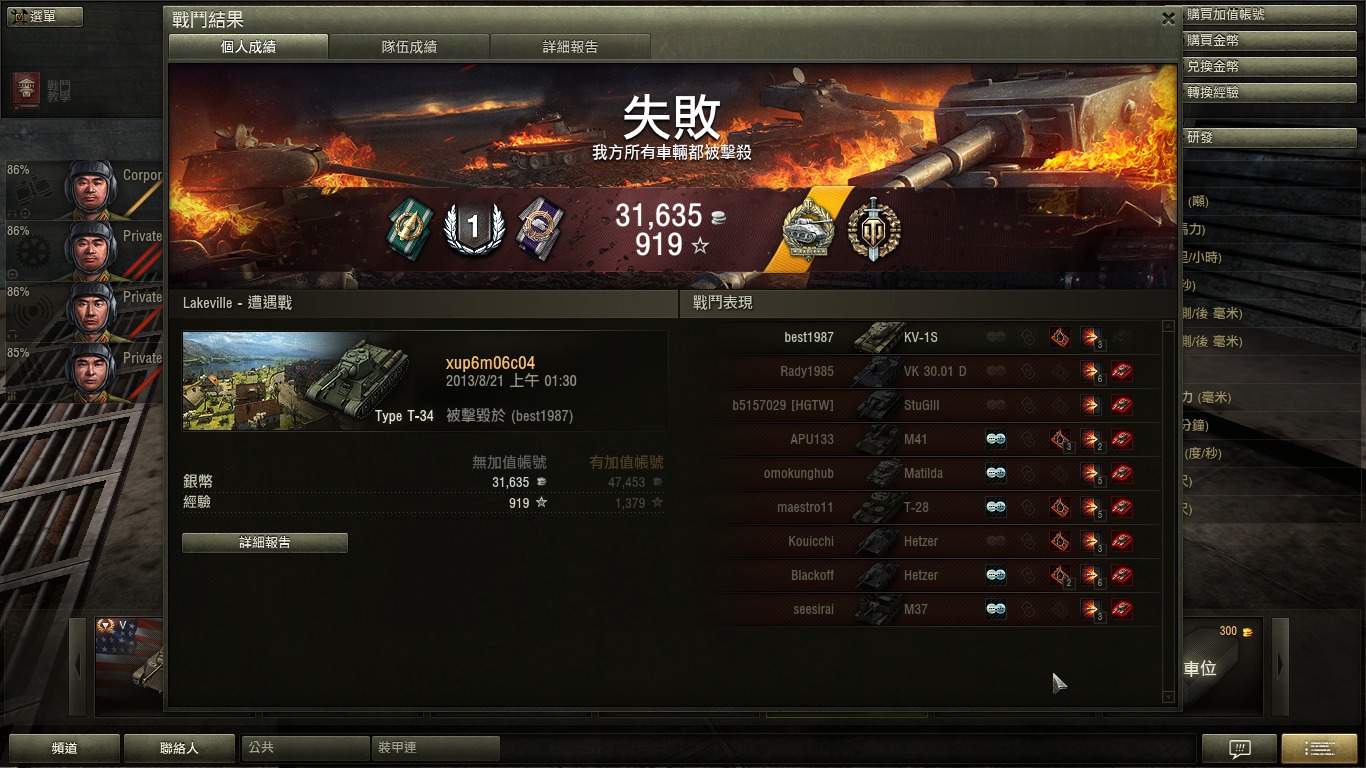
Task: Switch to the 詳細報告 tab
Action: point(570,47)
